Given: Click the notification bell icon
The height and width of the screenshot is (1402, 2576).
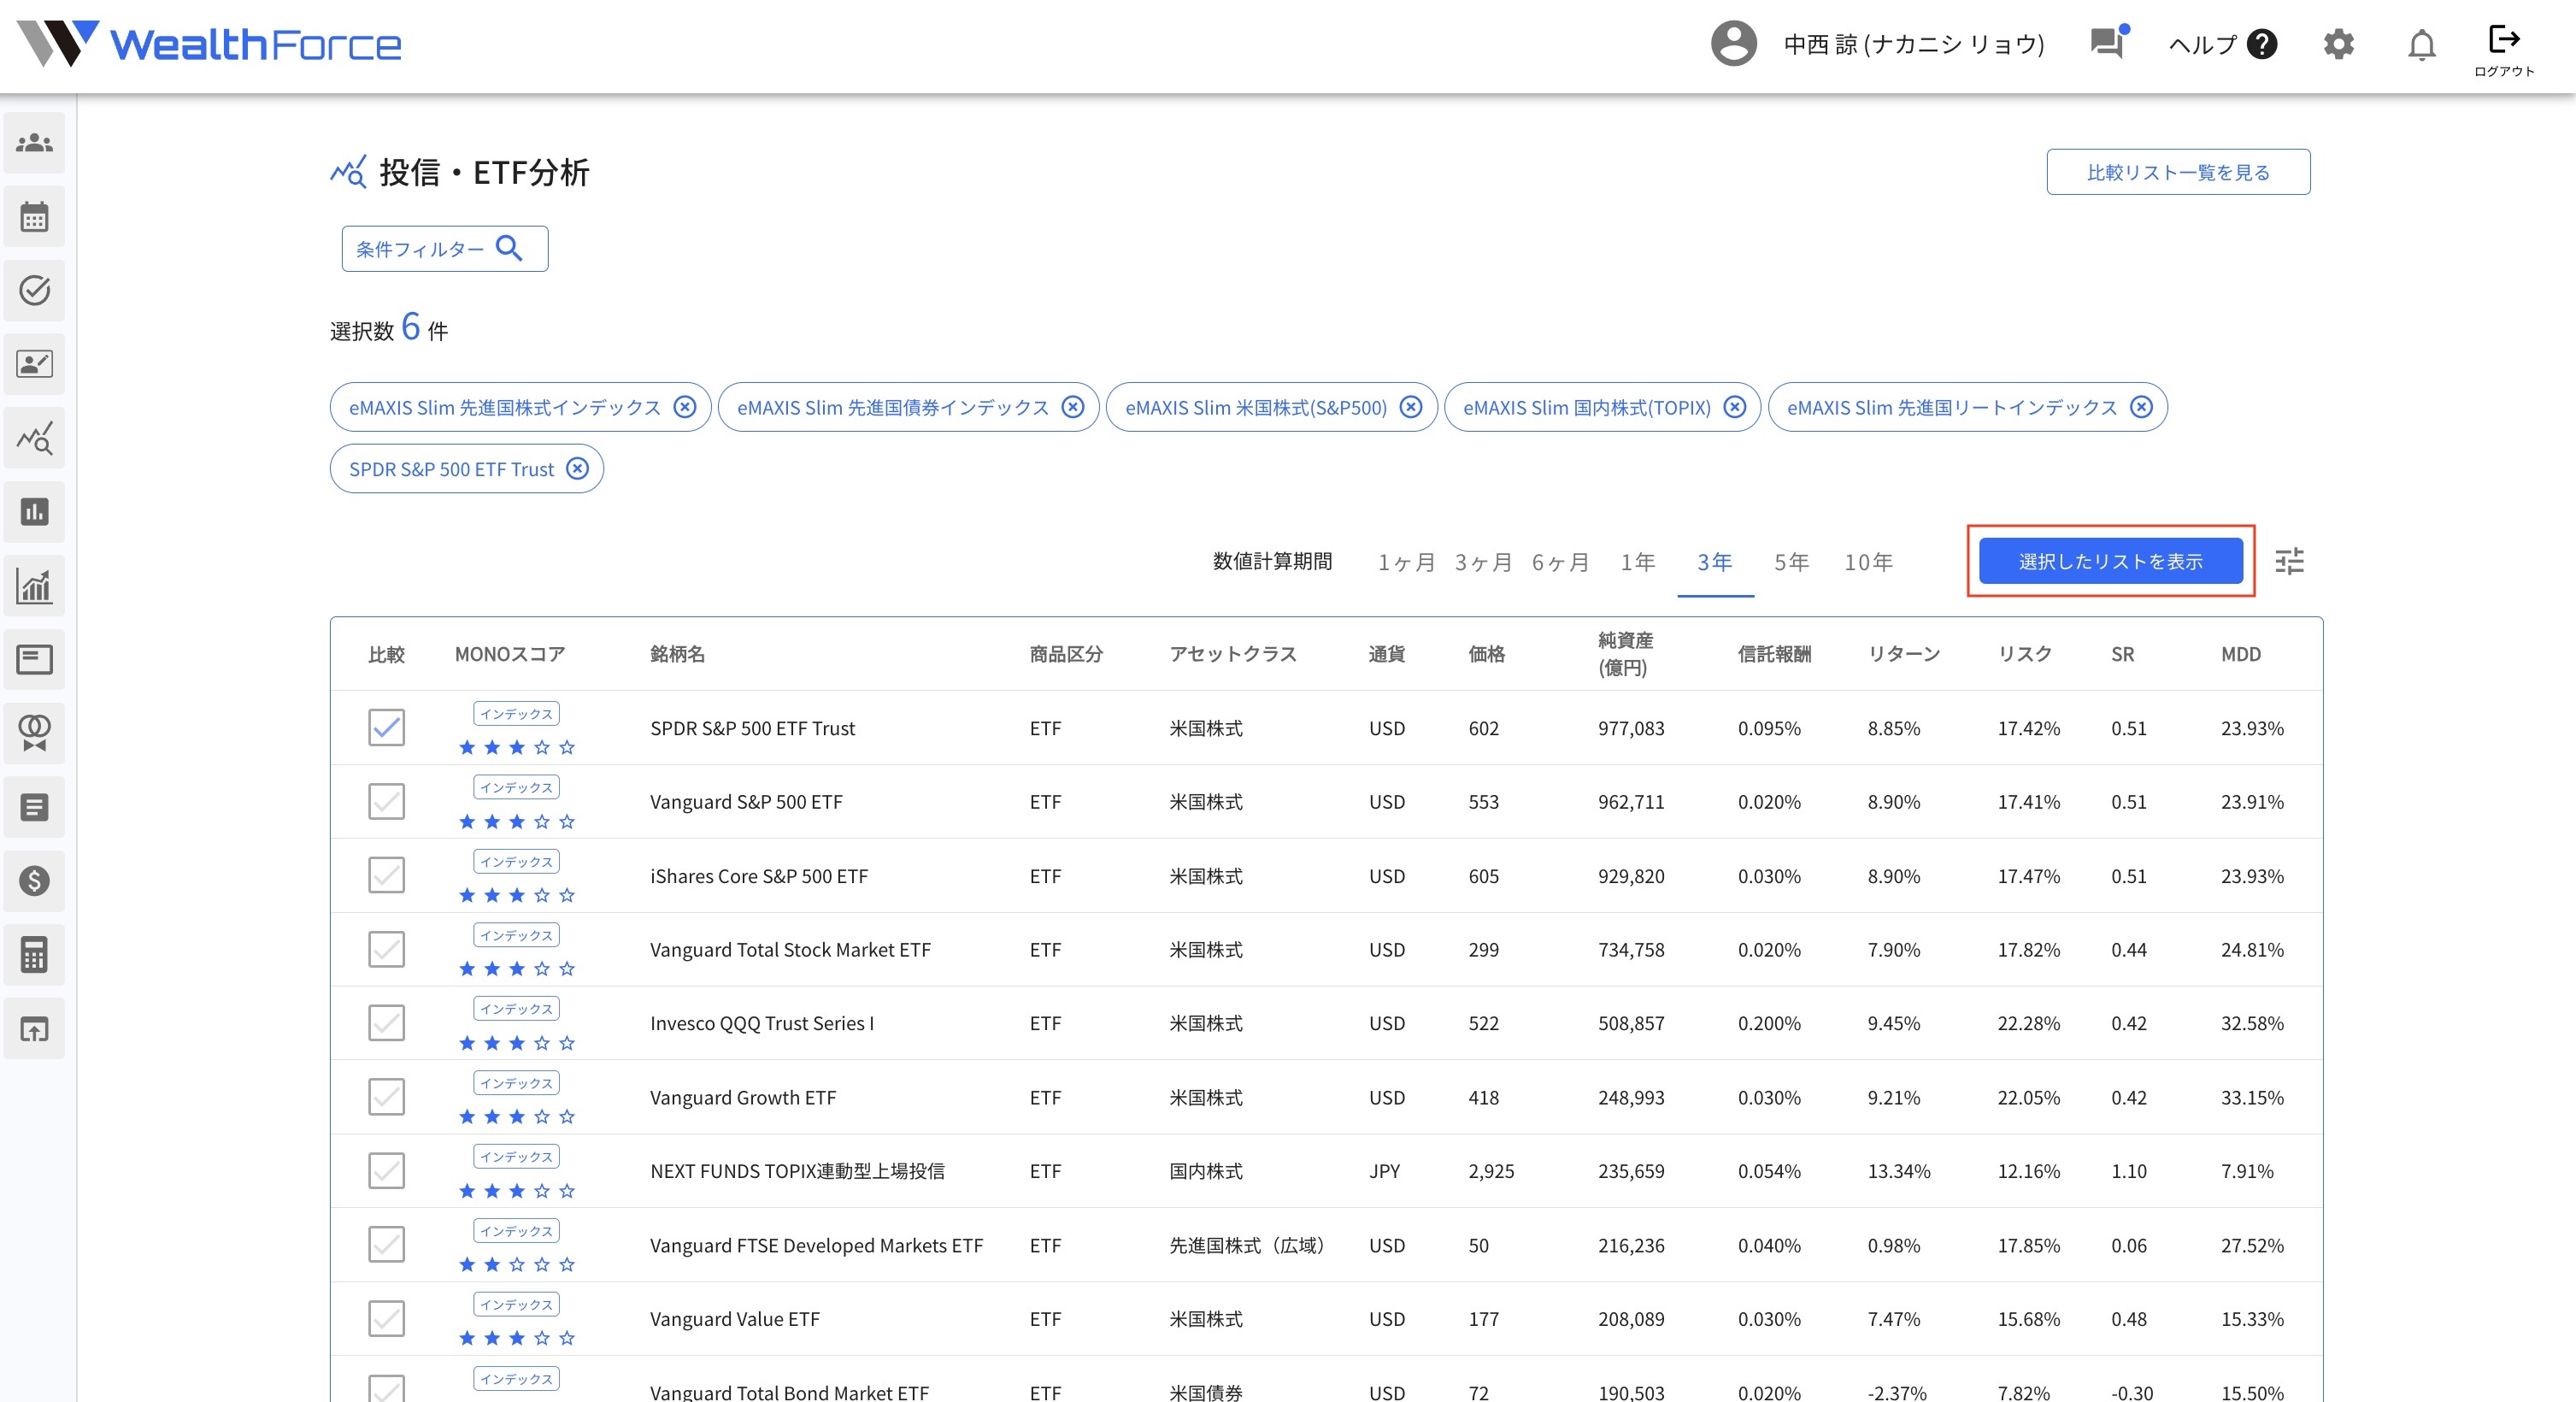Looking at the screenshot, I should point(2421,45).
